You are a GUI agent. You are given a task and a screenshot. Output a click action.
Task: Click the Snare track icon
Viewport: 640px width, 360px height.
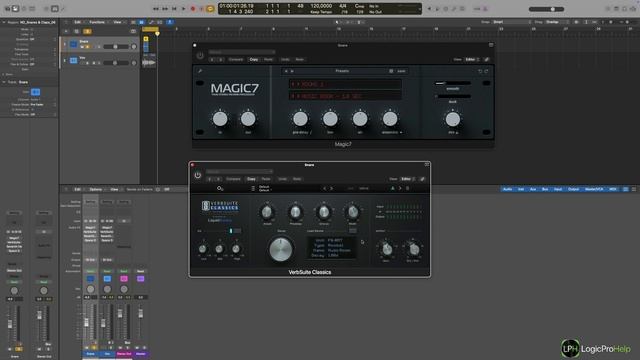point(73,44)
